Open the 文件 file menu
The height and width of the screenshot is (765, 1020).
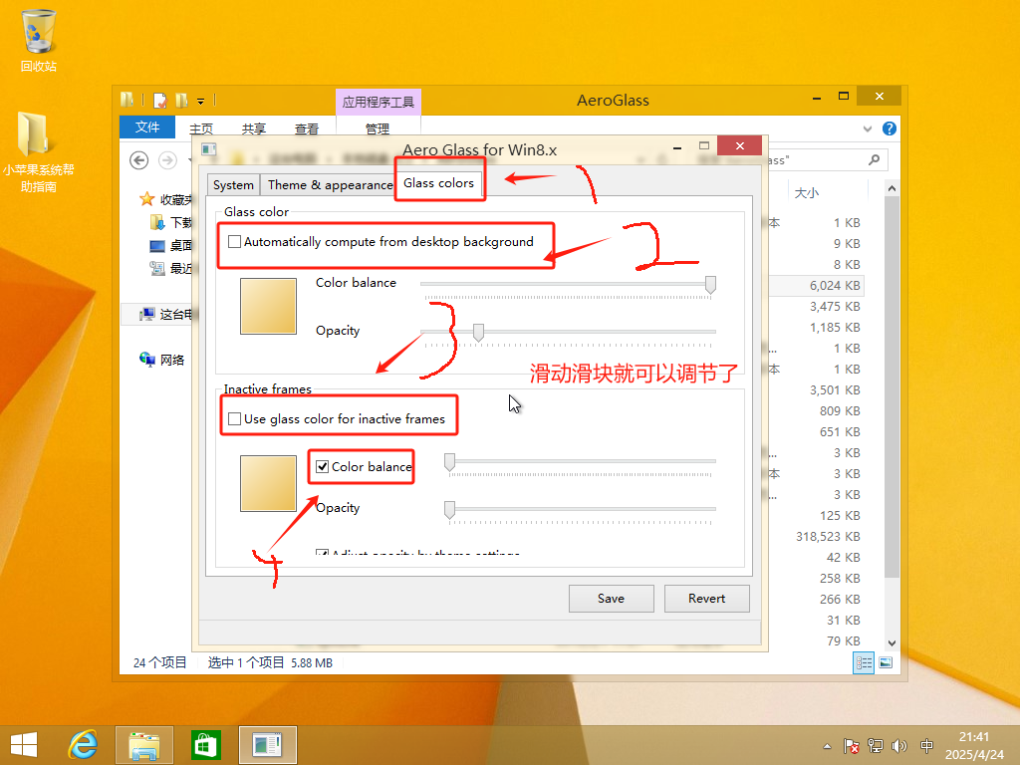(147, 127)
